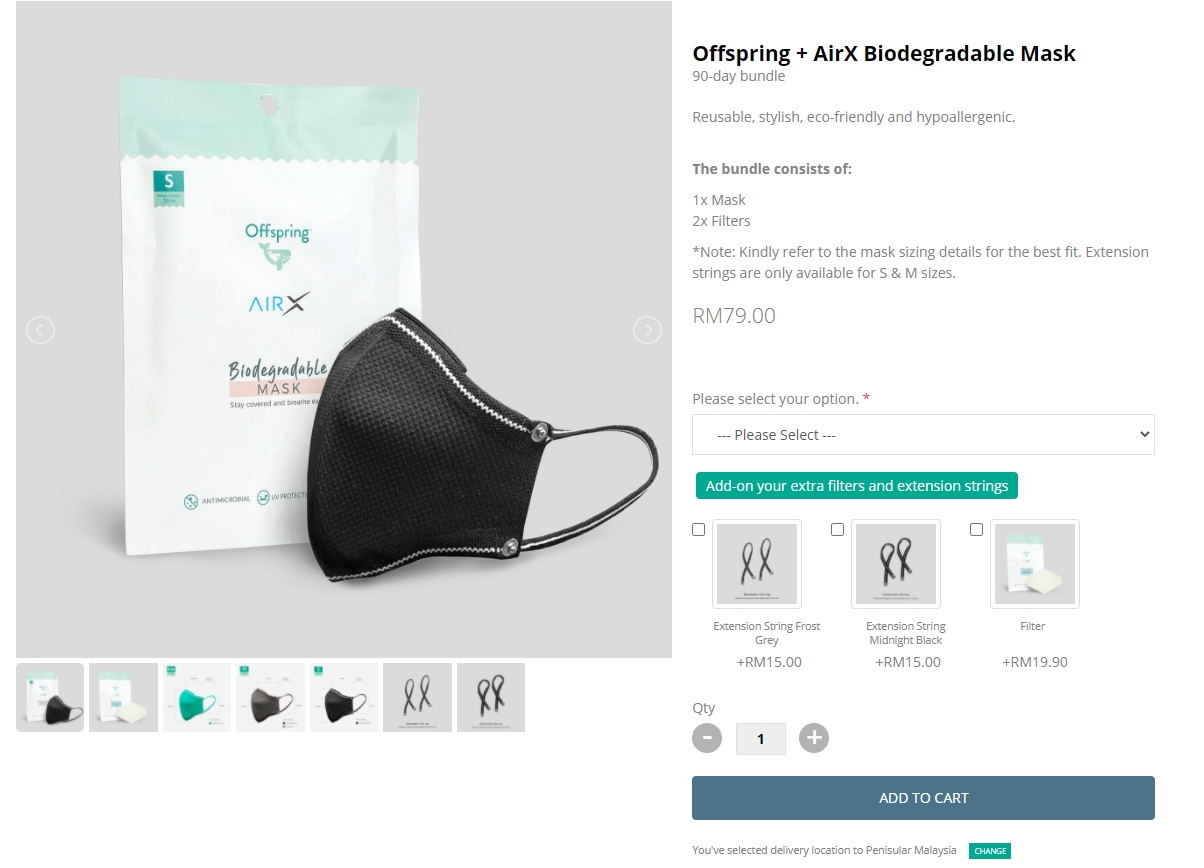1204x868 pixels.
Task: Select the white filter pack thumbnail
Action: click(123, 697)
